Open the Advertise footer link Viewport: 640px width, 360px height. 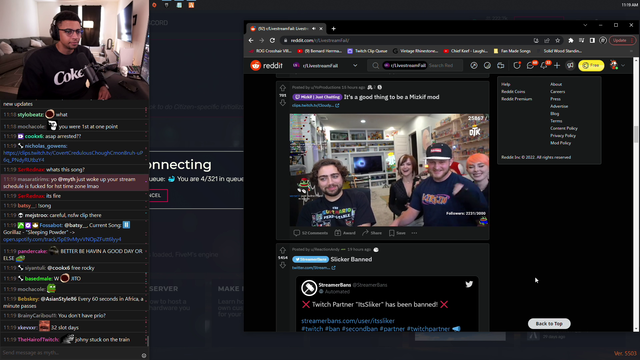tap(559, 107)
